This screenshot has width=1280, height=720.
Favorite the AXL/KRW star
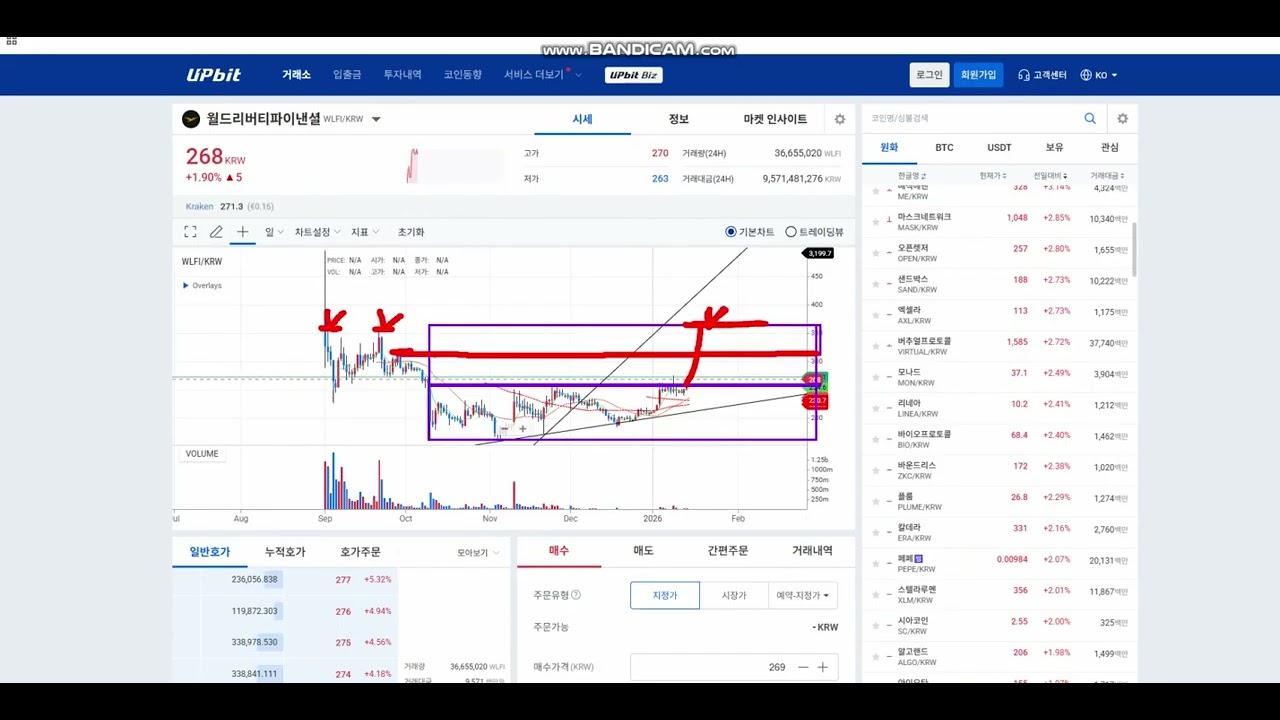[x=876, y=315]
